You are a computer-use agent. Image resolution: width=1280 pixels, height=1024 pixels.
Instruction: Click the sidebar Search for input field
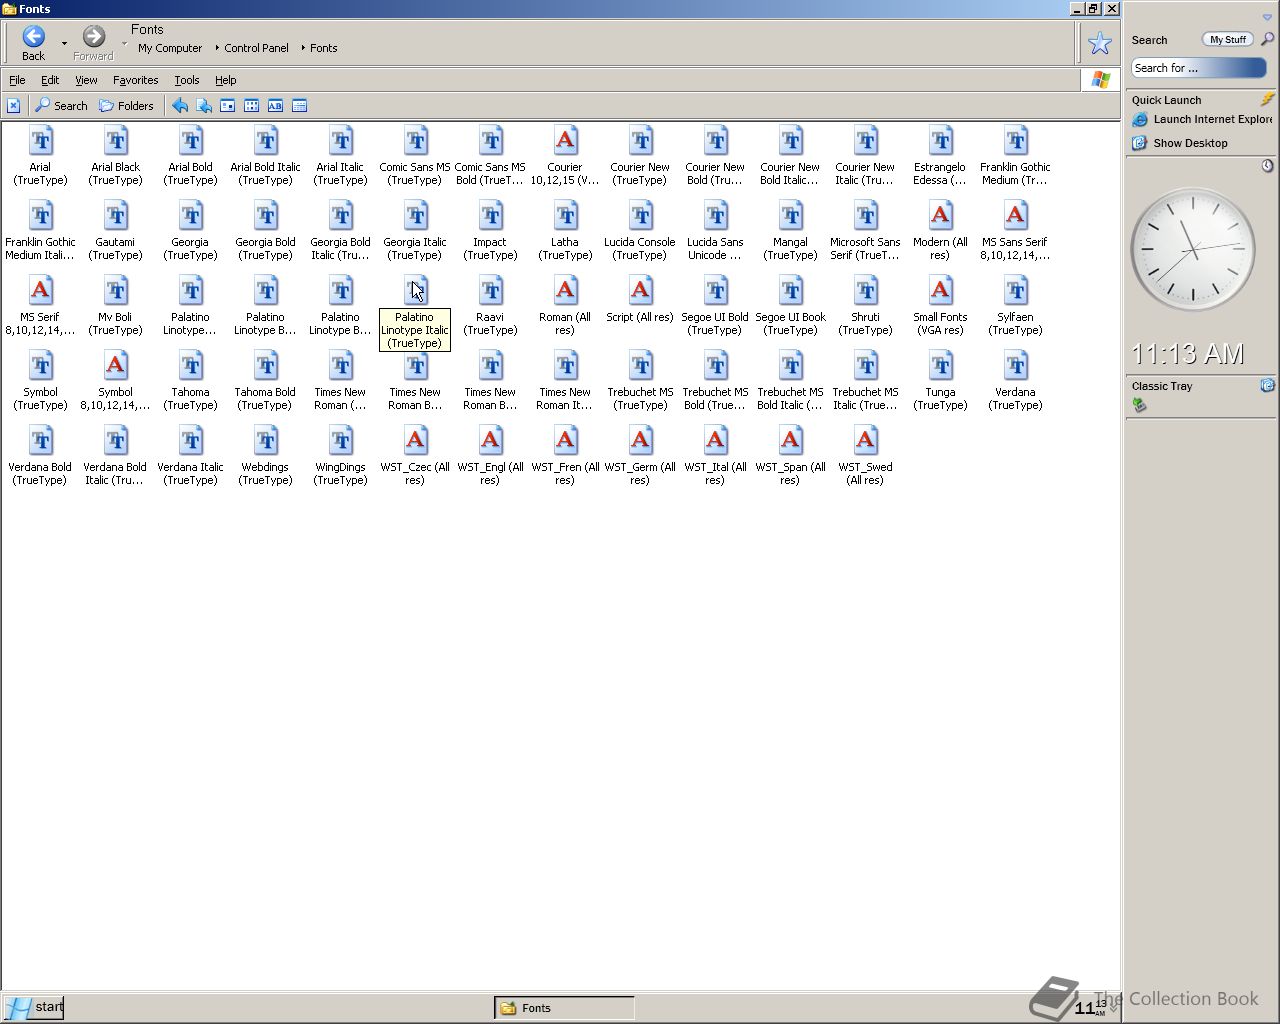1199,68
